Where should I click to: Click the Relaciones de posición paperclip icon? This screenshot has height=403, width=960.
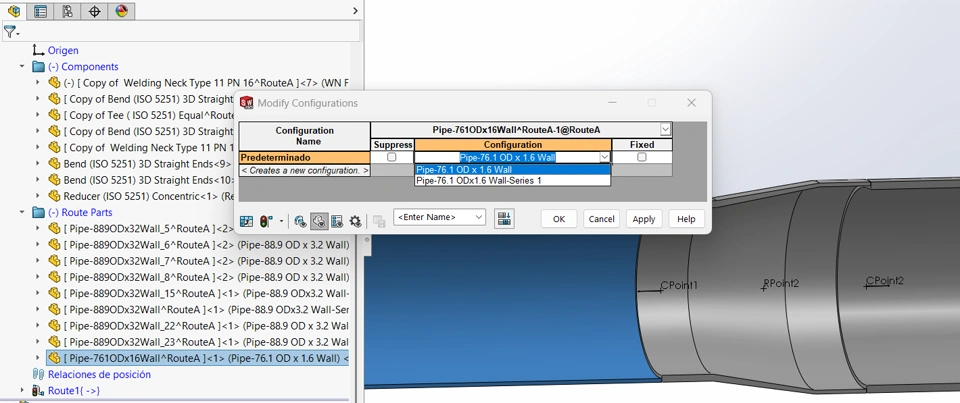click(x=39, y=374)
